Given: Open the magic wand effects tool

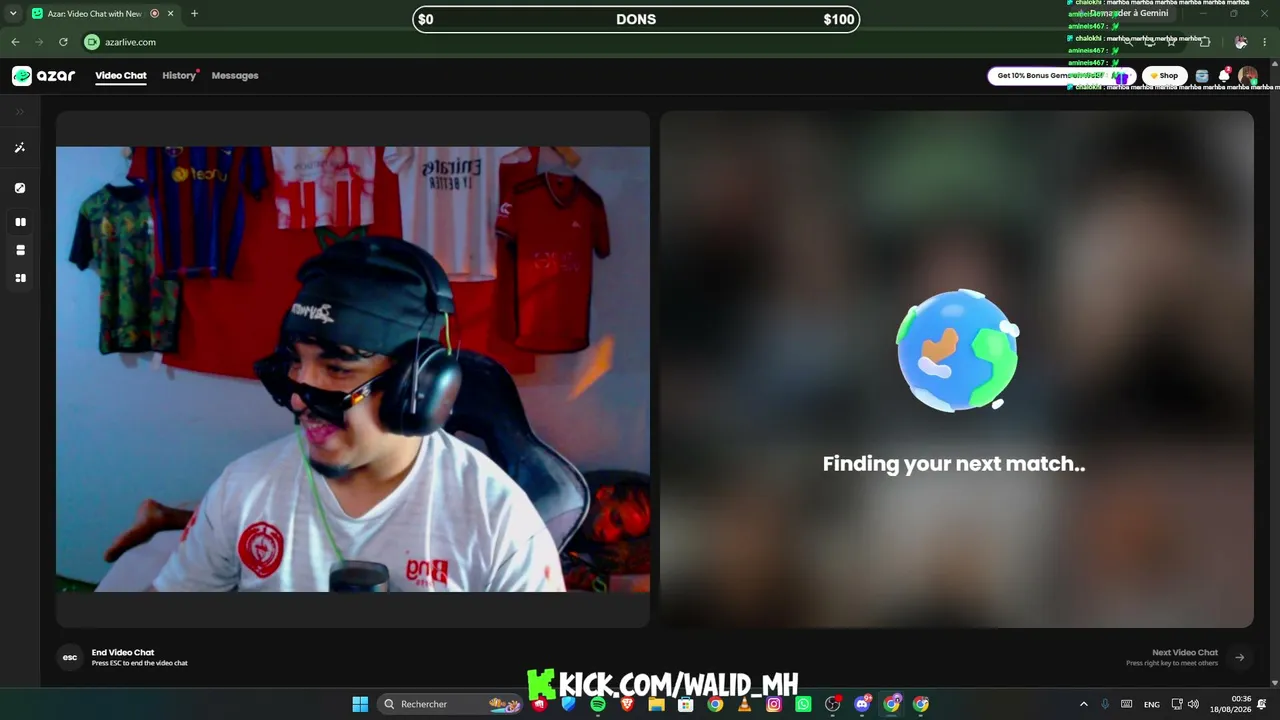Looking at the screenshot, I should [x=20, y=148].
